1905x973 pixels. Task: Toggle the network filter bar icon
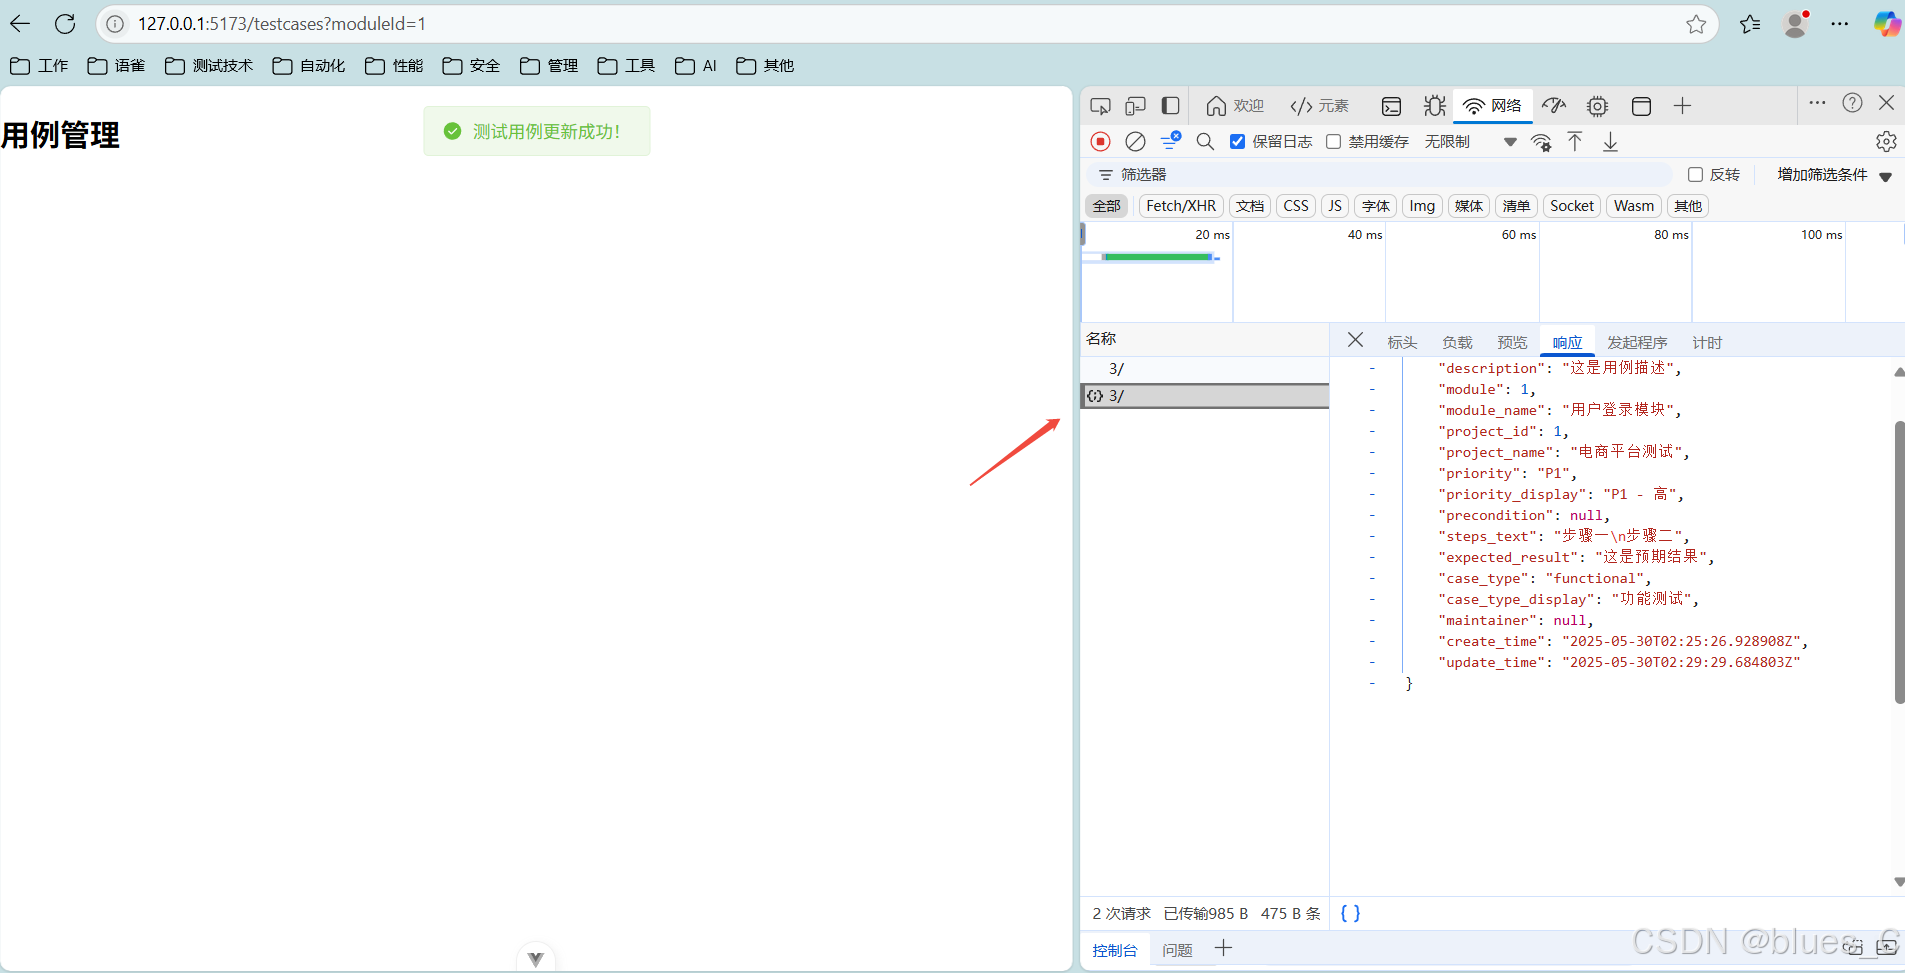(1171, 141)
